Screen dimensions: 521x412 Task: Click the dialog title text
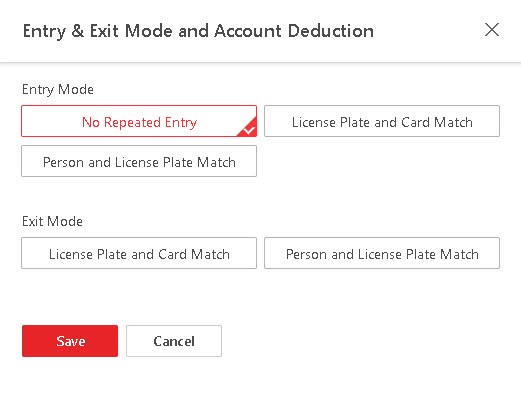click(198, 31)
